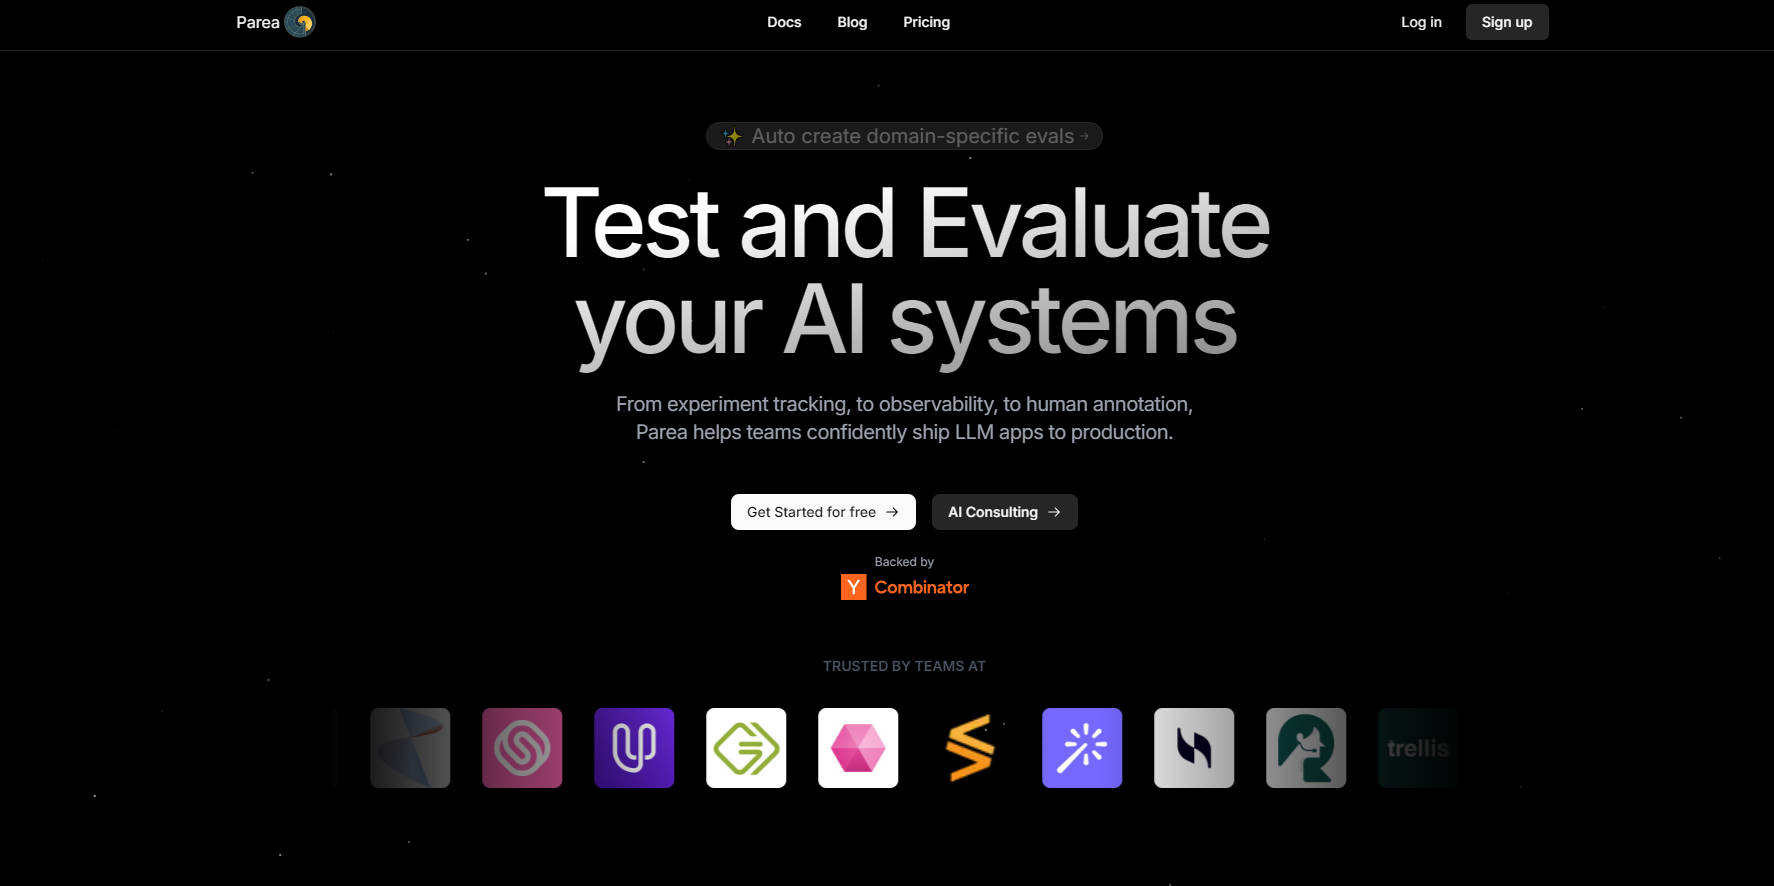Image resolution: width=1774 pixels, height=886 pixels.
Task: Click the pink hexagon gem logo
Action: 858,748
